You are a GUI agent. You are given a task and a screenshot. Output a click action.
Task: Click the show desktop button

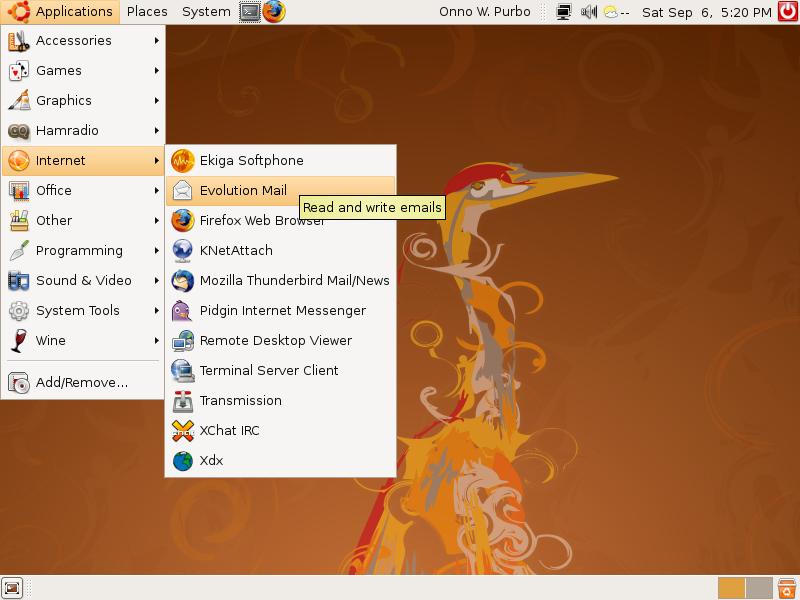12,588
